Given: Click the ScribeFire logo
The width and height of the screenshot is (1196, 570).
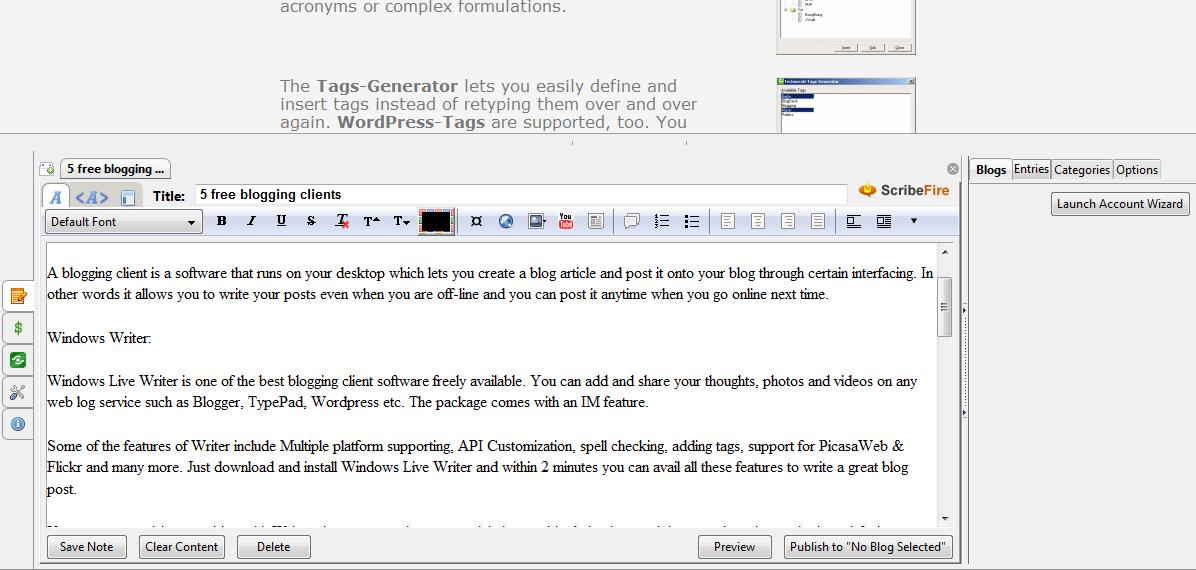Looking at the screenshot, I should 904,190.
